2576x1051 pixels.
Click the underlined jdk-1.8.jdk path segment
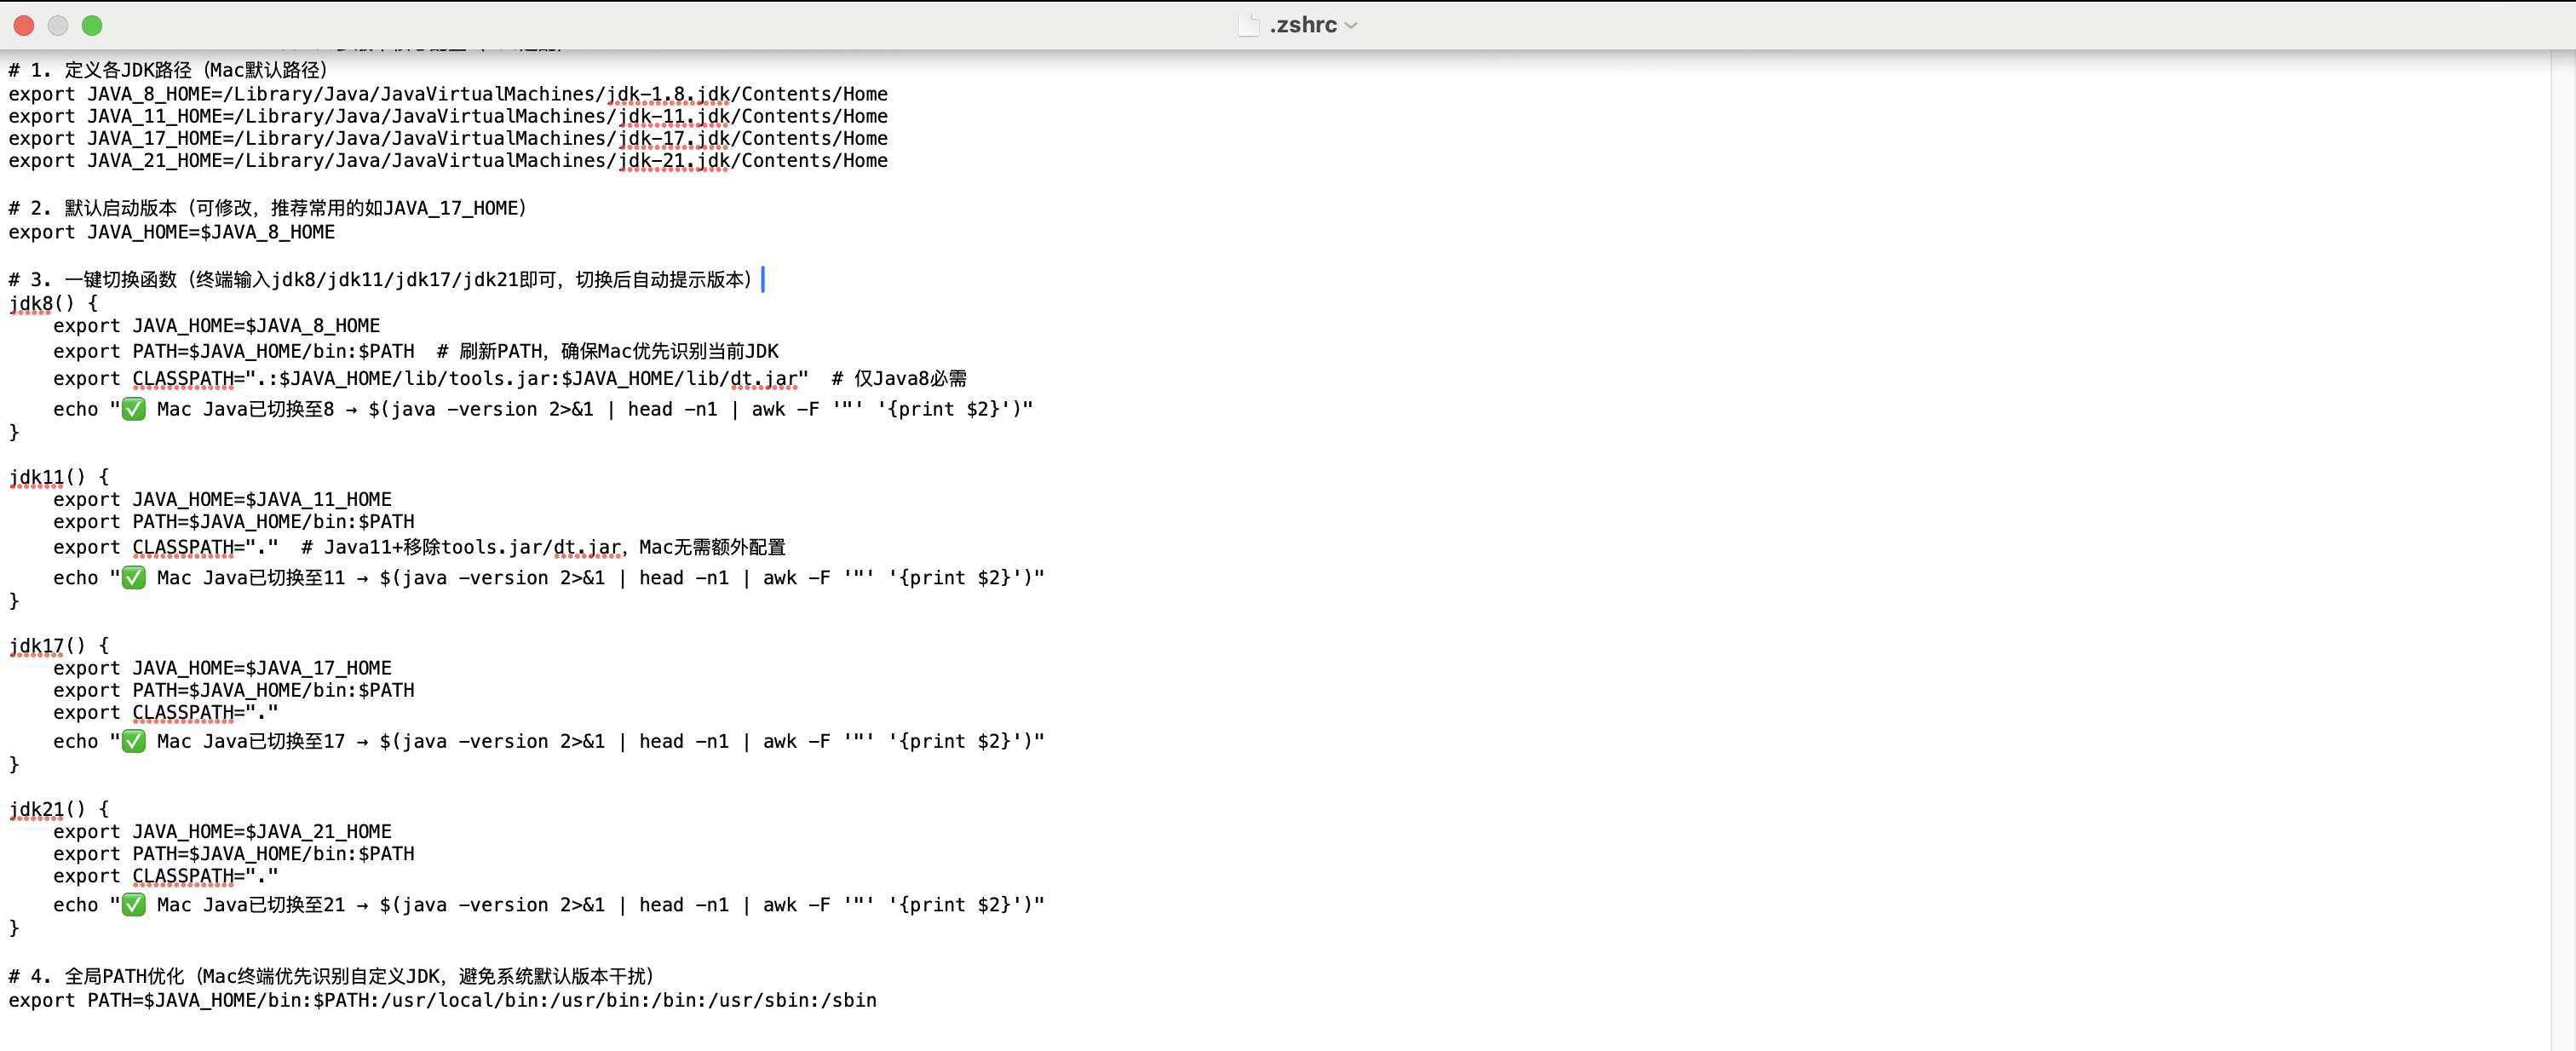pyautogui.click(x=668, y=94)
